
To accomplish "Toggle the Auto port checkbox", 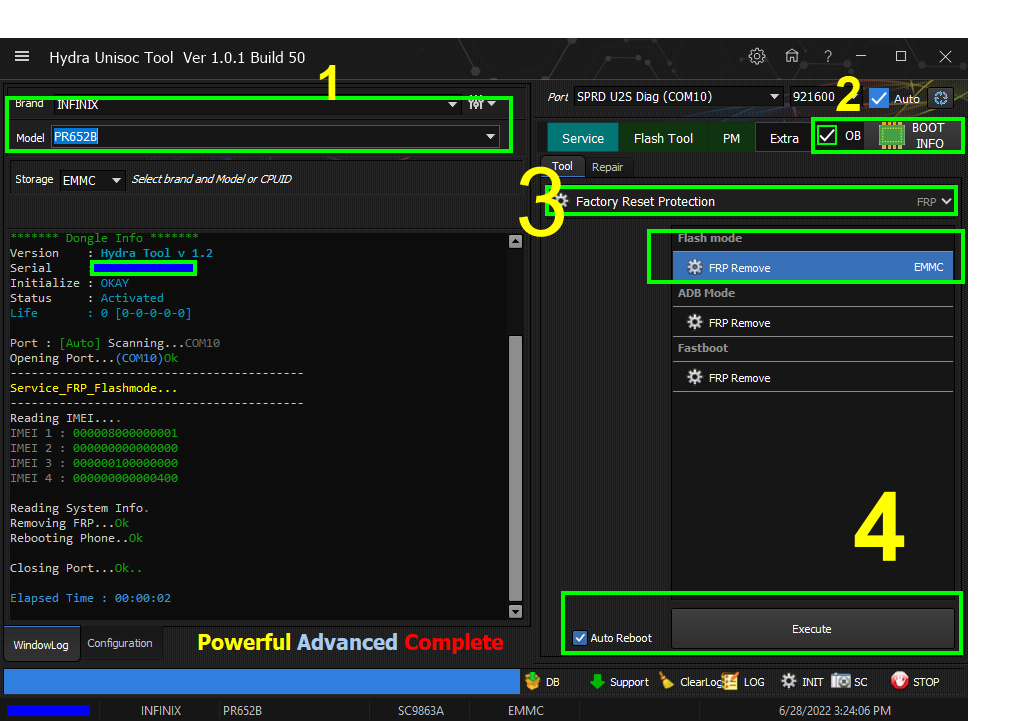I will click(879, 98).
